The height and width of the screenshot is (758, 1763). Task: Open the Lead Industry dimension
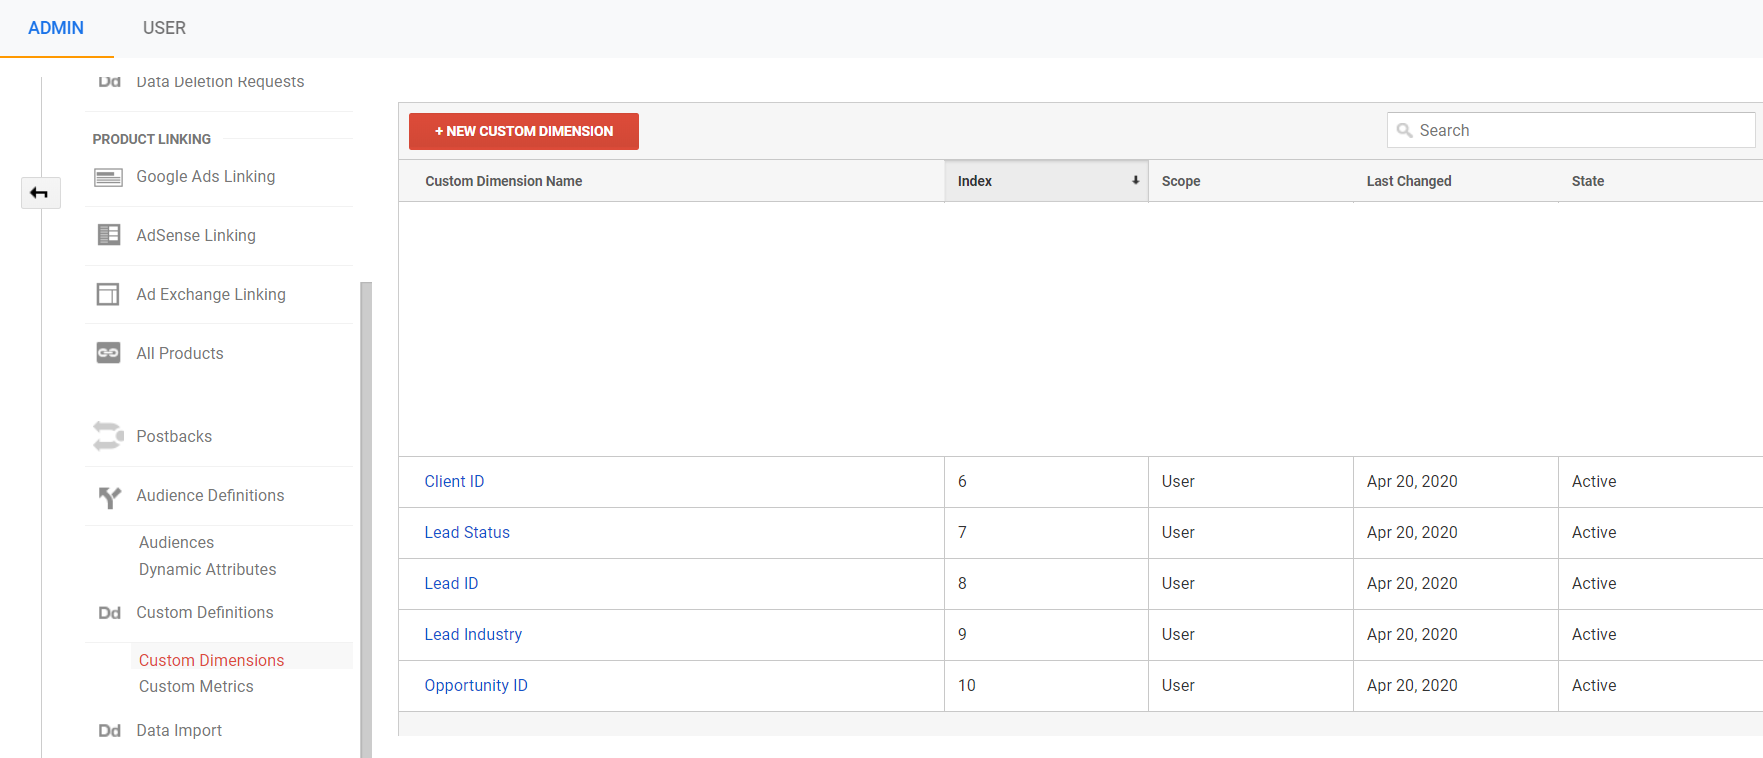473,635
